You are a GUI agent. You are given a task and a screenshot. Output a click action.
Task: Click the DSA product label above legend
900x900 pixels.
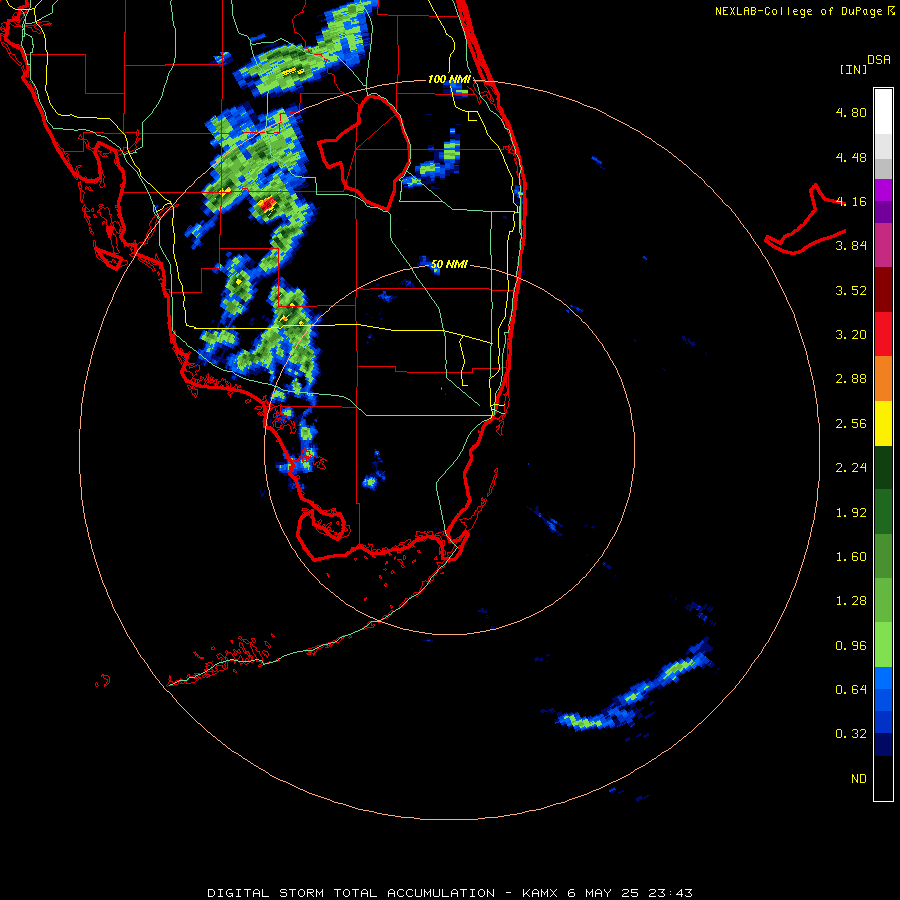(879, 59)
